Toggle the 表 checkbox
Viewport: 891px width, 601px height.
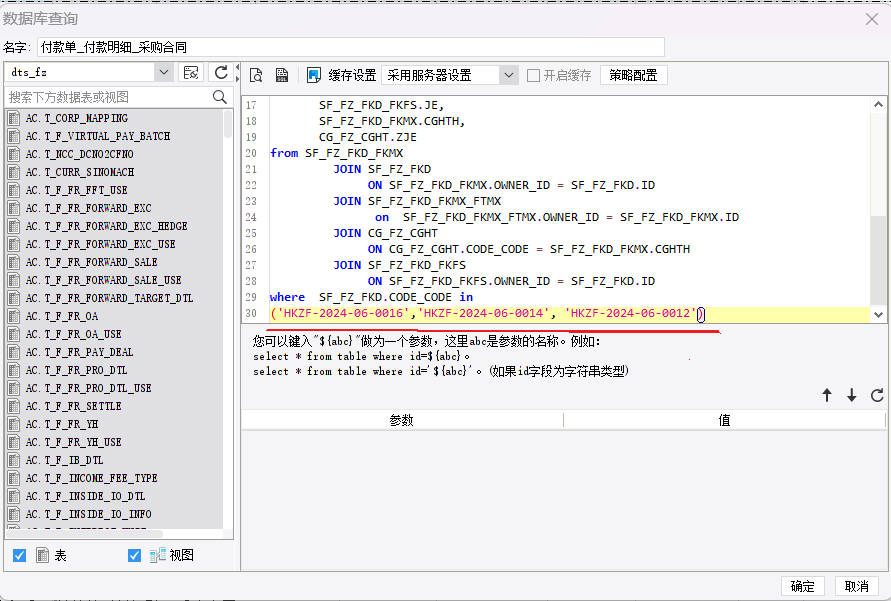pos(19,555)
